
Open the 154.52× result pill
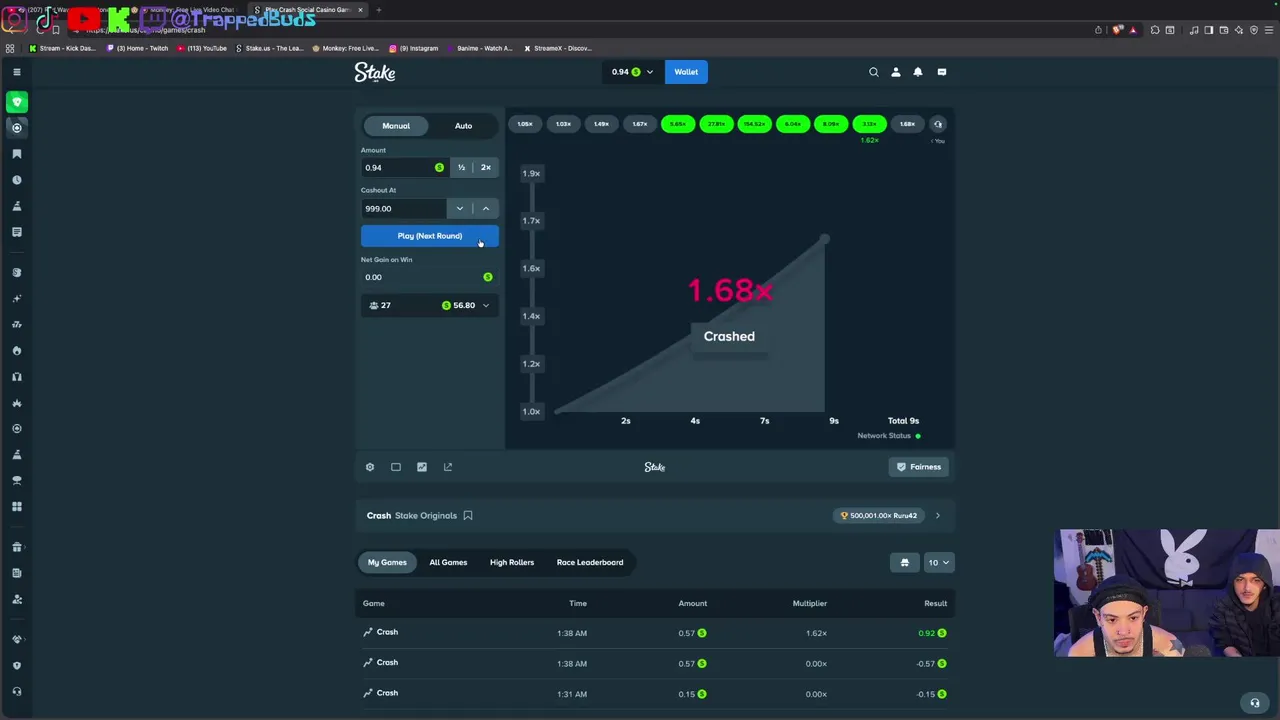[754, 124]
